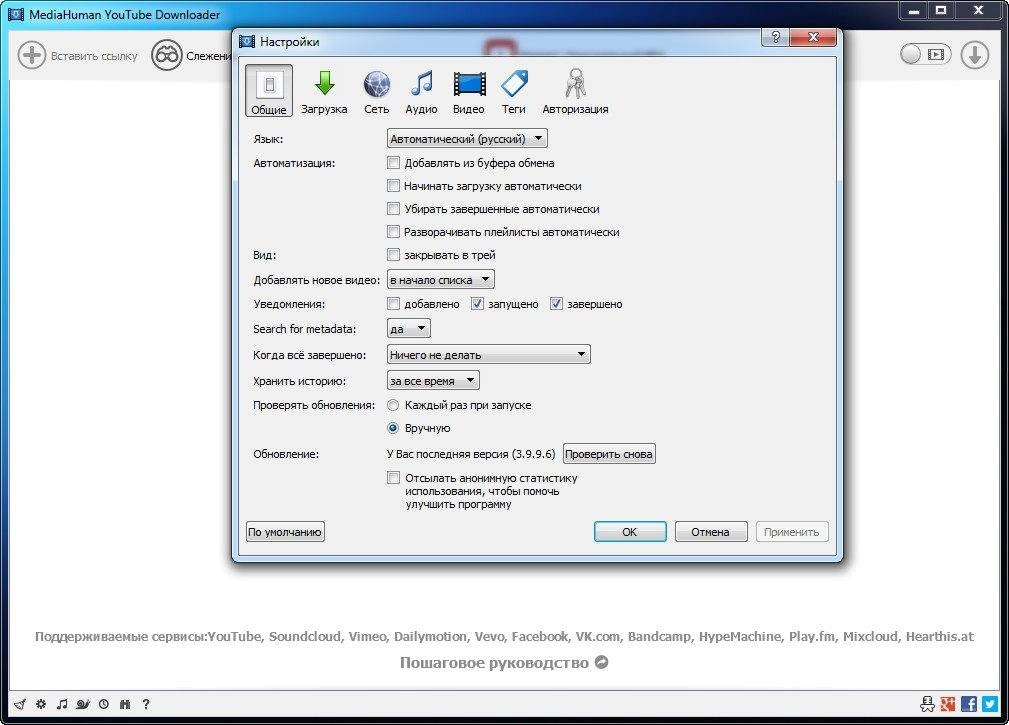Select Каждый раз при запуске radio button

(393, 405)
